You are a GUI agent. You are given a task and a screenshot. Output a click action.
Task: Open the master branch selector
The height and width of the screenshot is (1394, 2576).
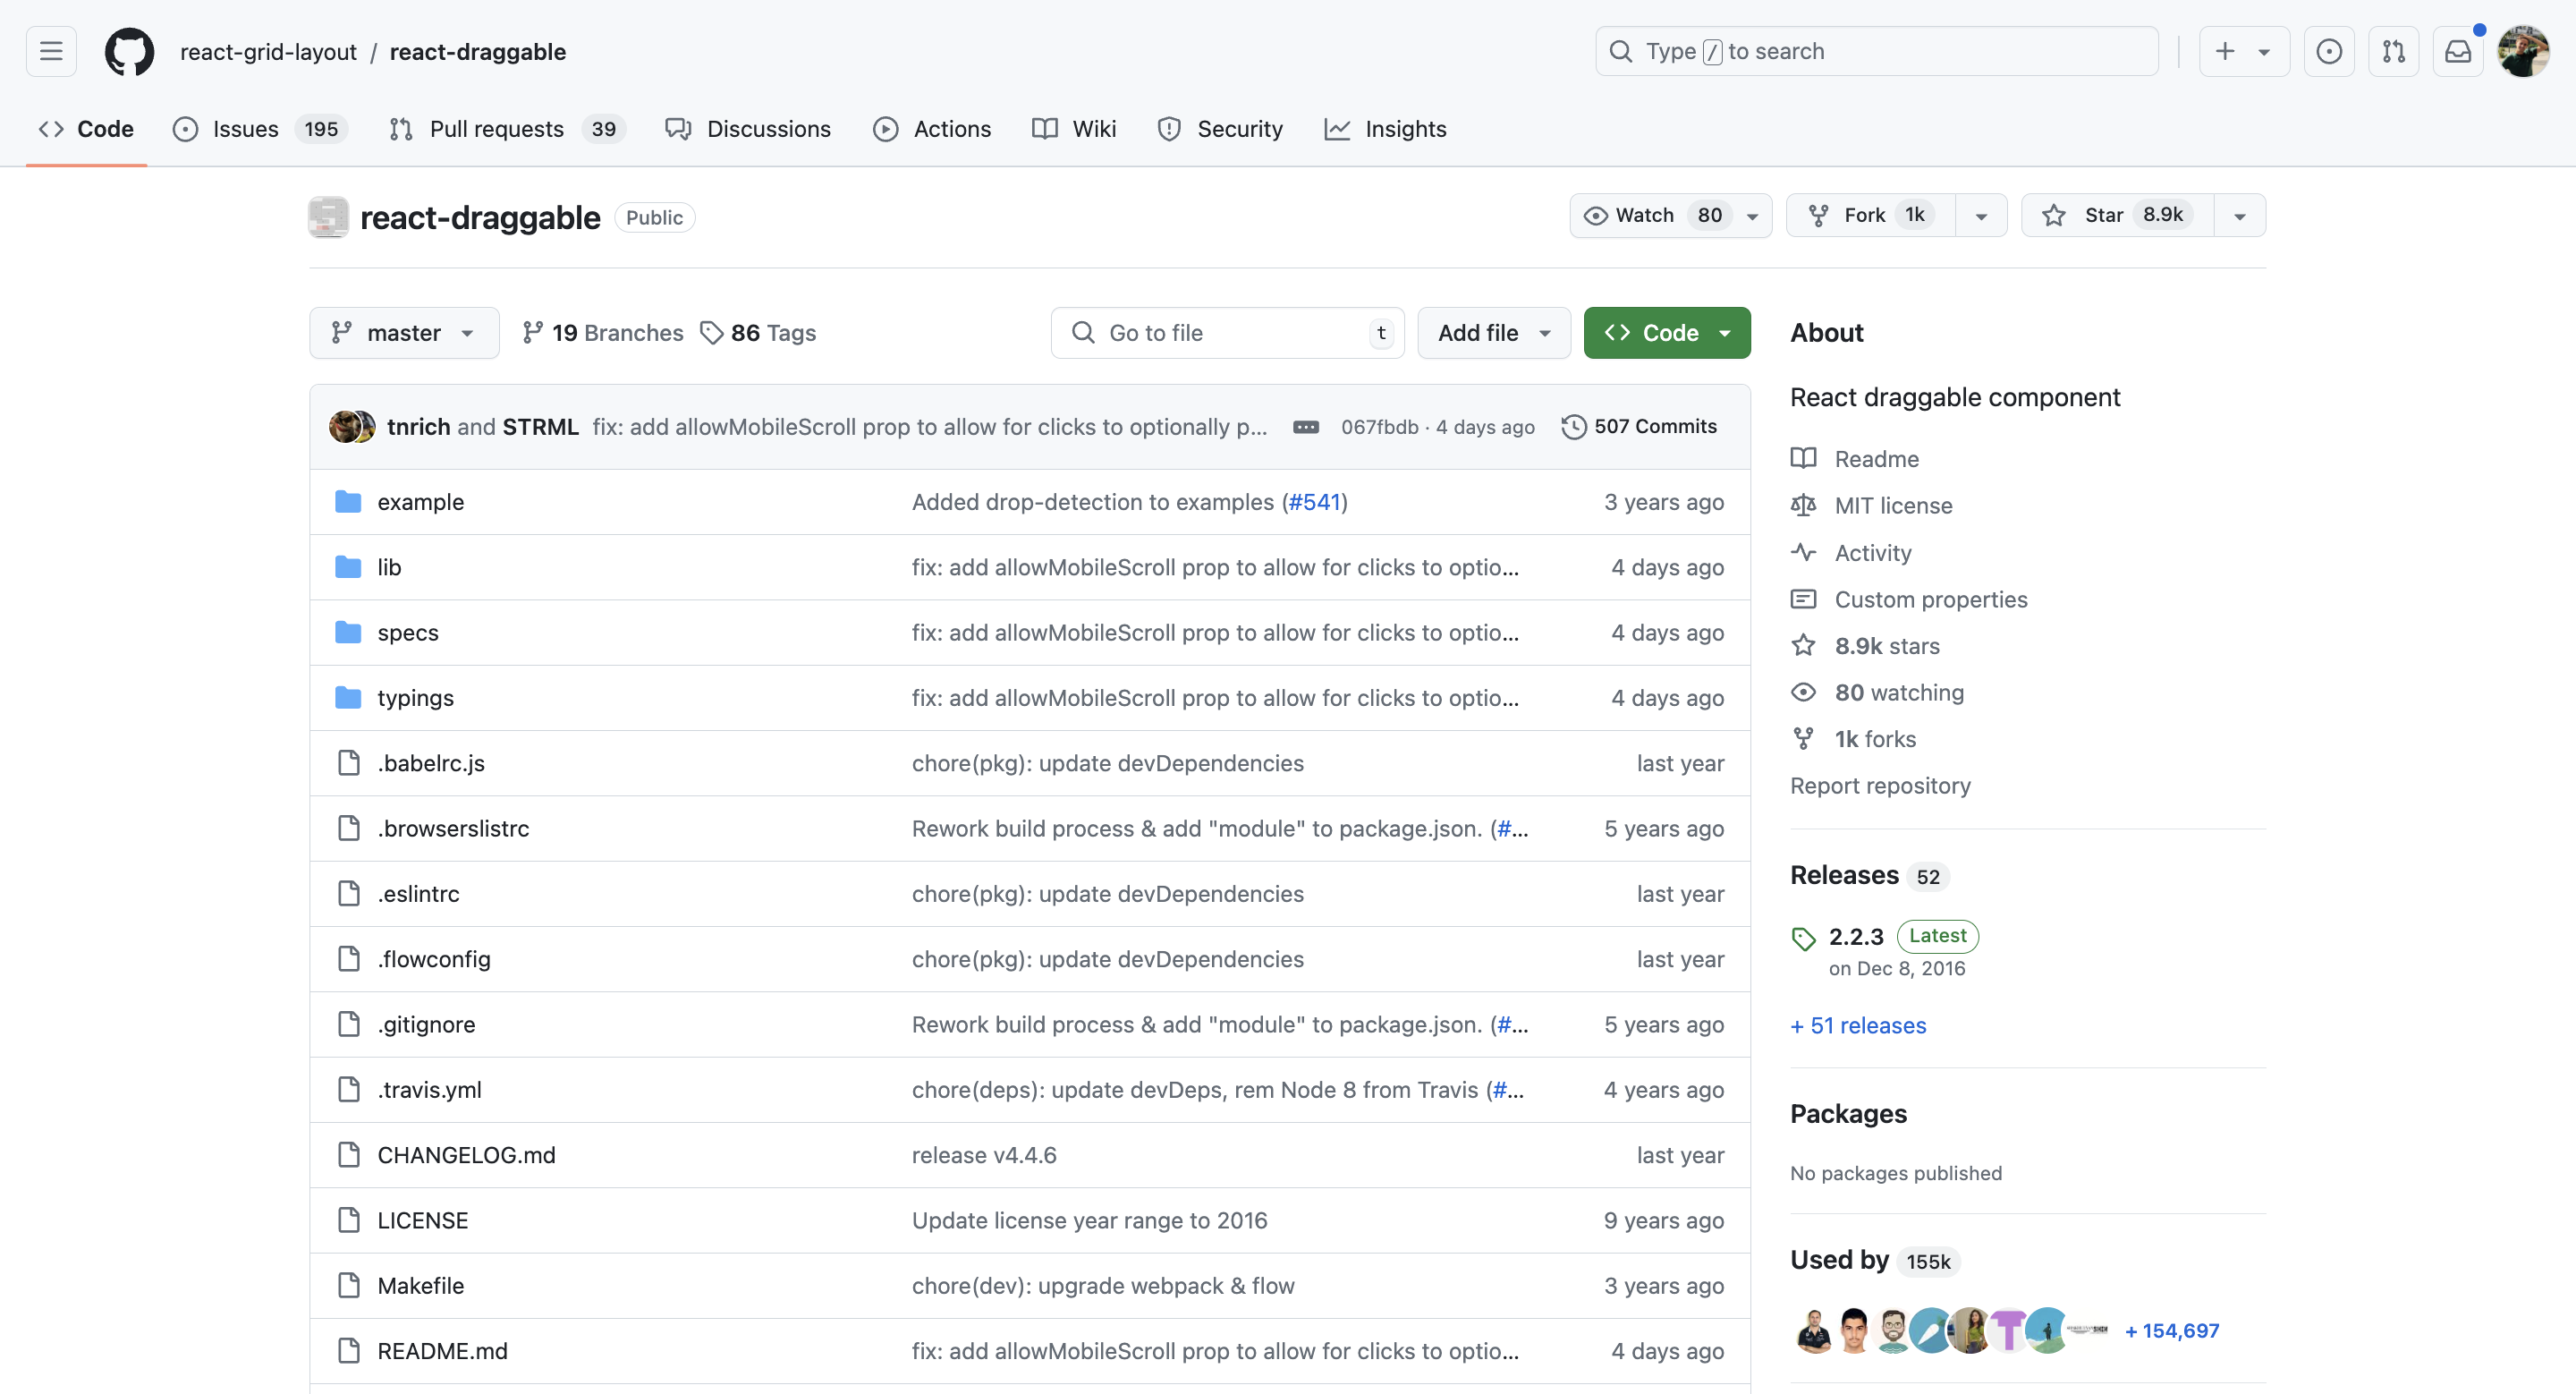pos(403,332)
